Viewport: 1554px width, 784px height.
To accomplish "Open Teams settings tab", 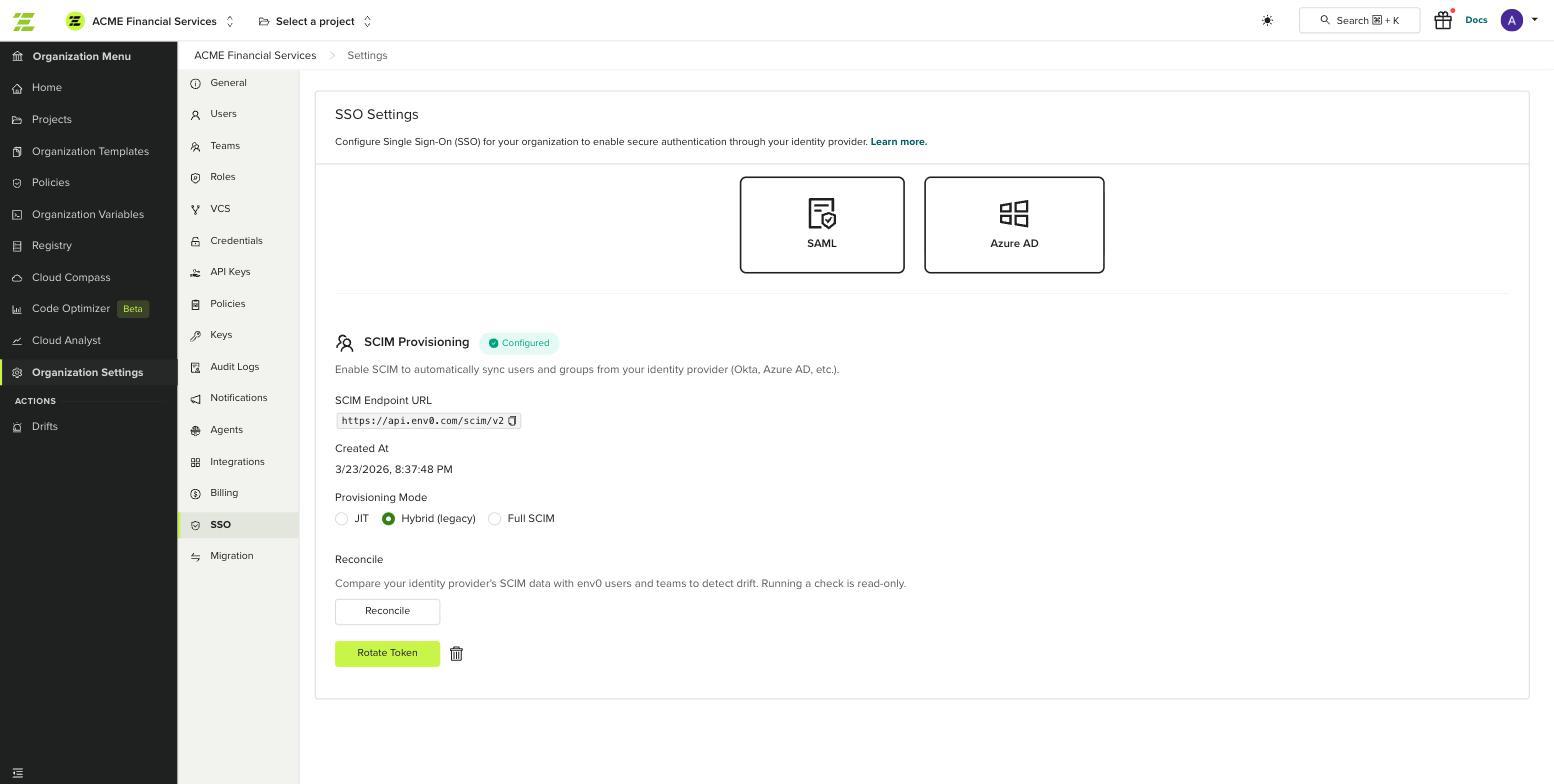I will pos(238,146).
